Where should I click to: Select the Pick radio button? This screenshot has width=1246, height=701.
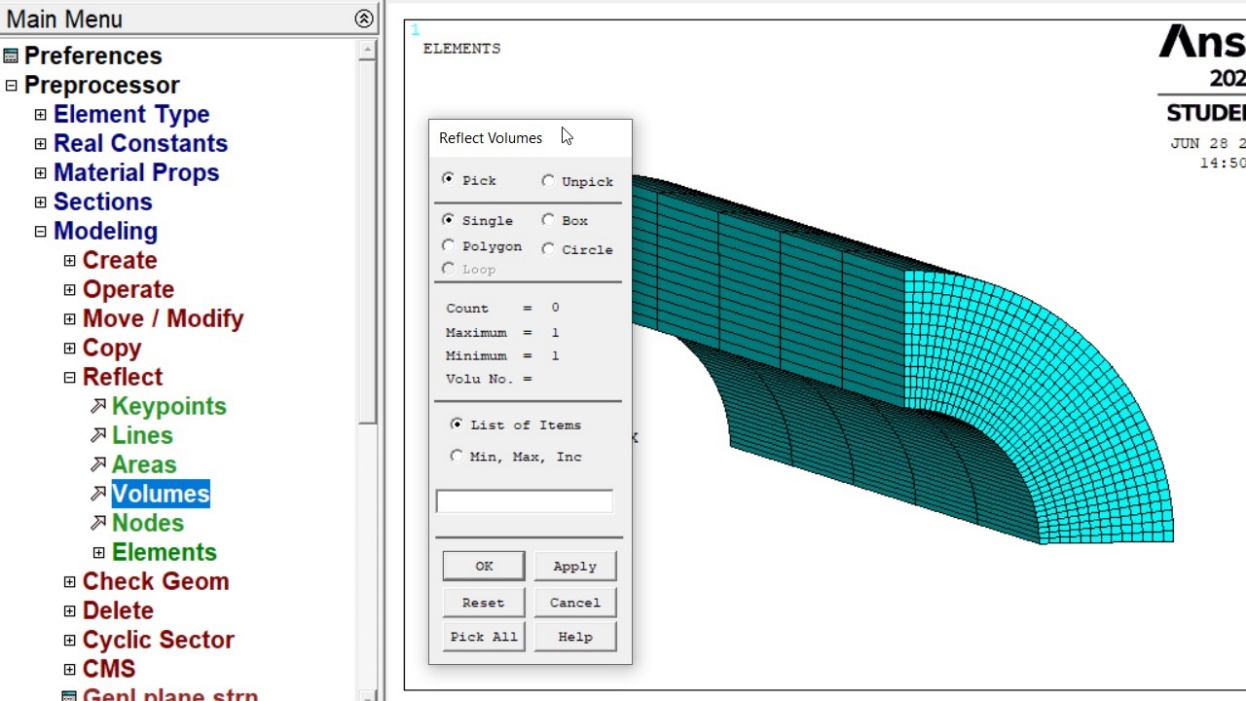[x=448, y=180]
